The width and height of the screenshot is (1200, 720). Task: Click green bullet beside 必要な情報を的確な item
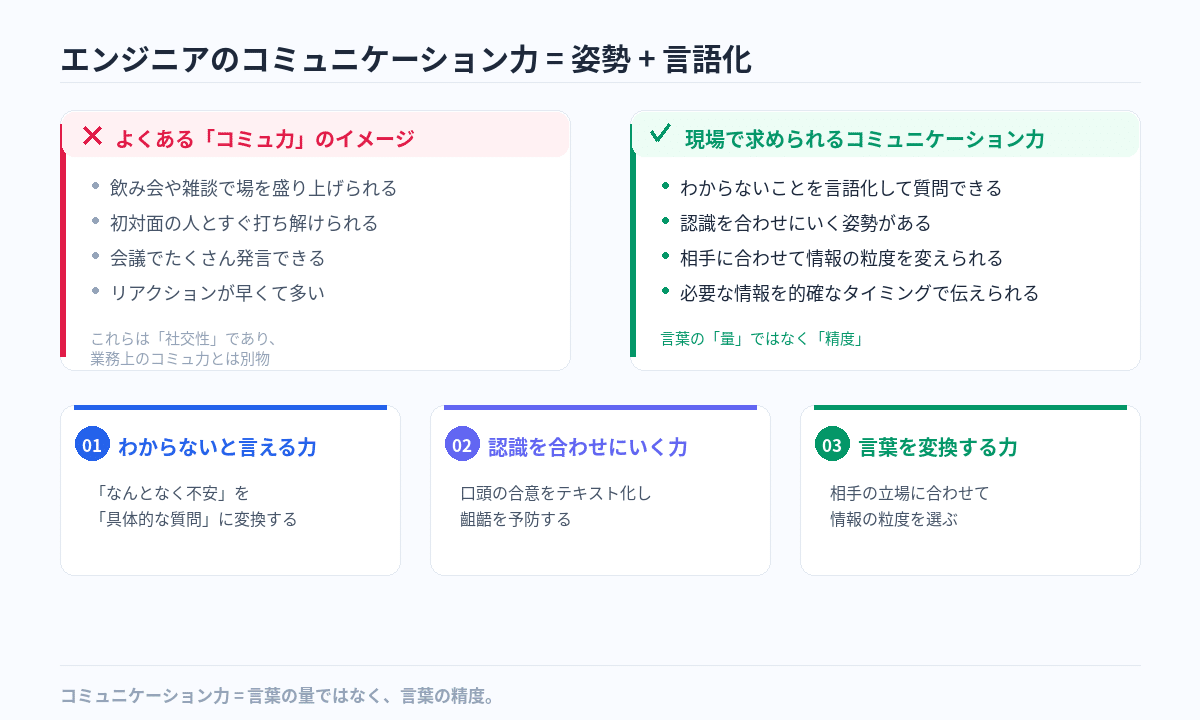tap(666, 291)
